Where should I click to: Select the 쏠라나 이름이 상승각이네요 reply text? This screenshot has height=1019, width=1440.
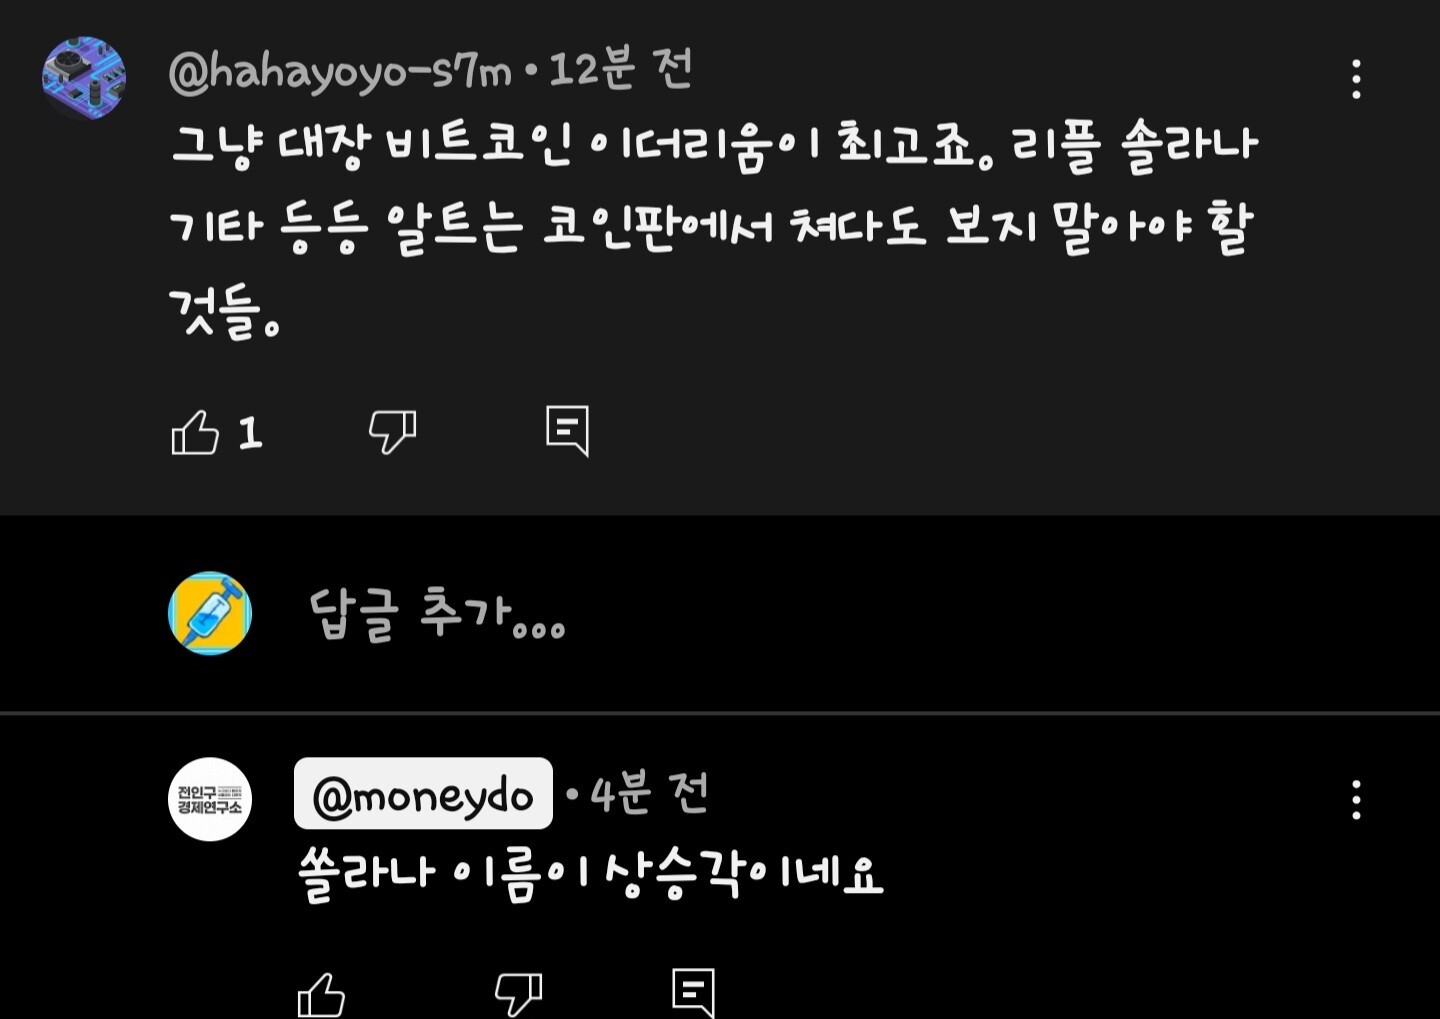click(x=590, y=875)
